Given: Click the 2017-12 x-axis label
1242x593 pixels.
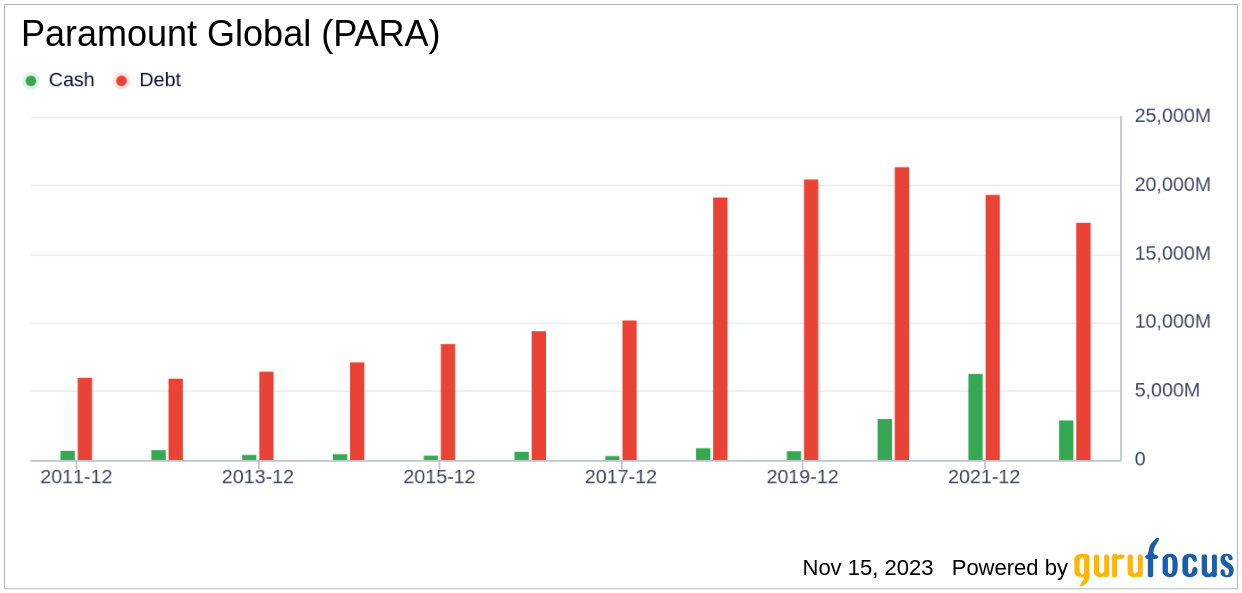Looking at the screenshot, I should (x=621, y=478).
